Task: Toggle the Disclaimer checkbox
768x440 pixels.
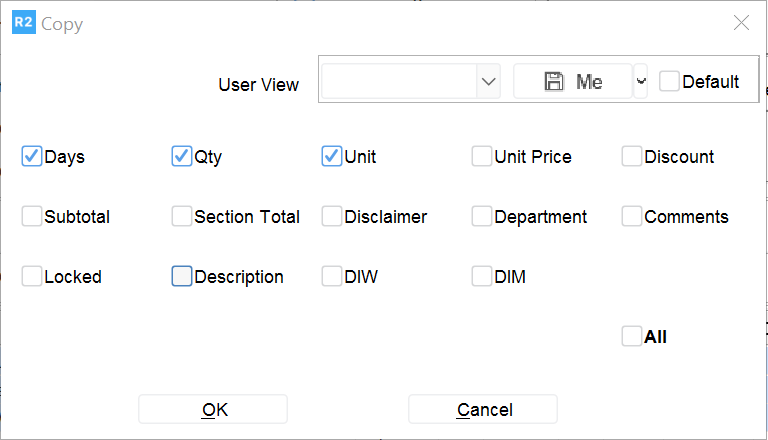Action: pyautogui.click(x=331, y=216)
